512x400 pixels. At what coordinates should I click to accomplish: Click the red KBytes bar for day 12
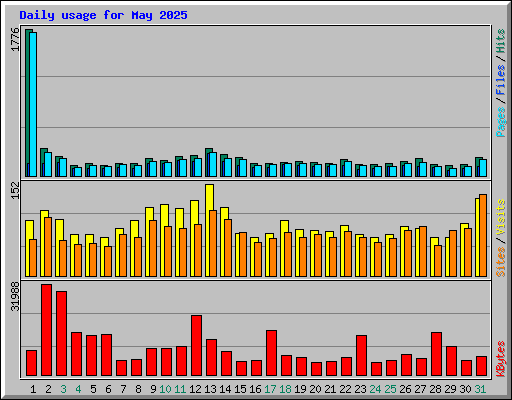196,346
